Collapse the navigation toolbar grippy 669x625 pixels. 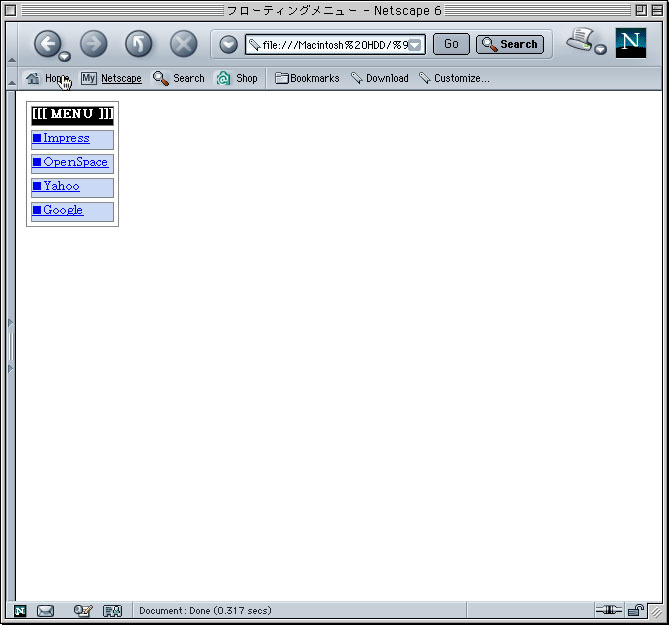[x=12, y=44]
